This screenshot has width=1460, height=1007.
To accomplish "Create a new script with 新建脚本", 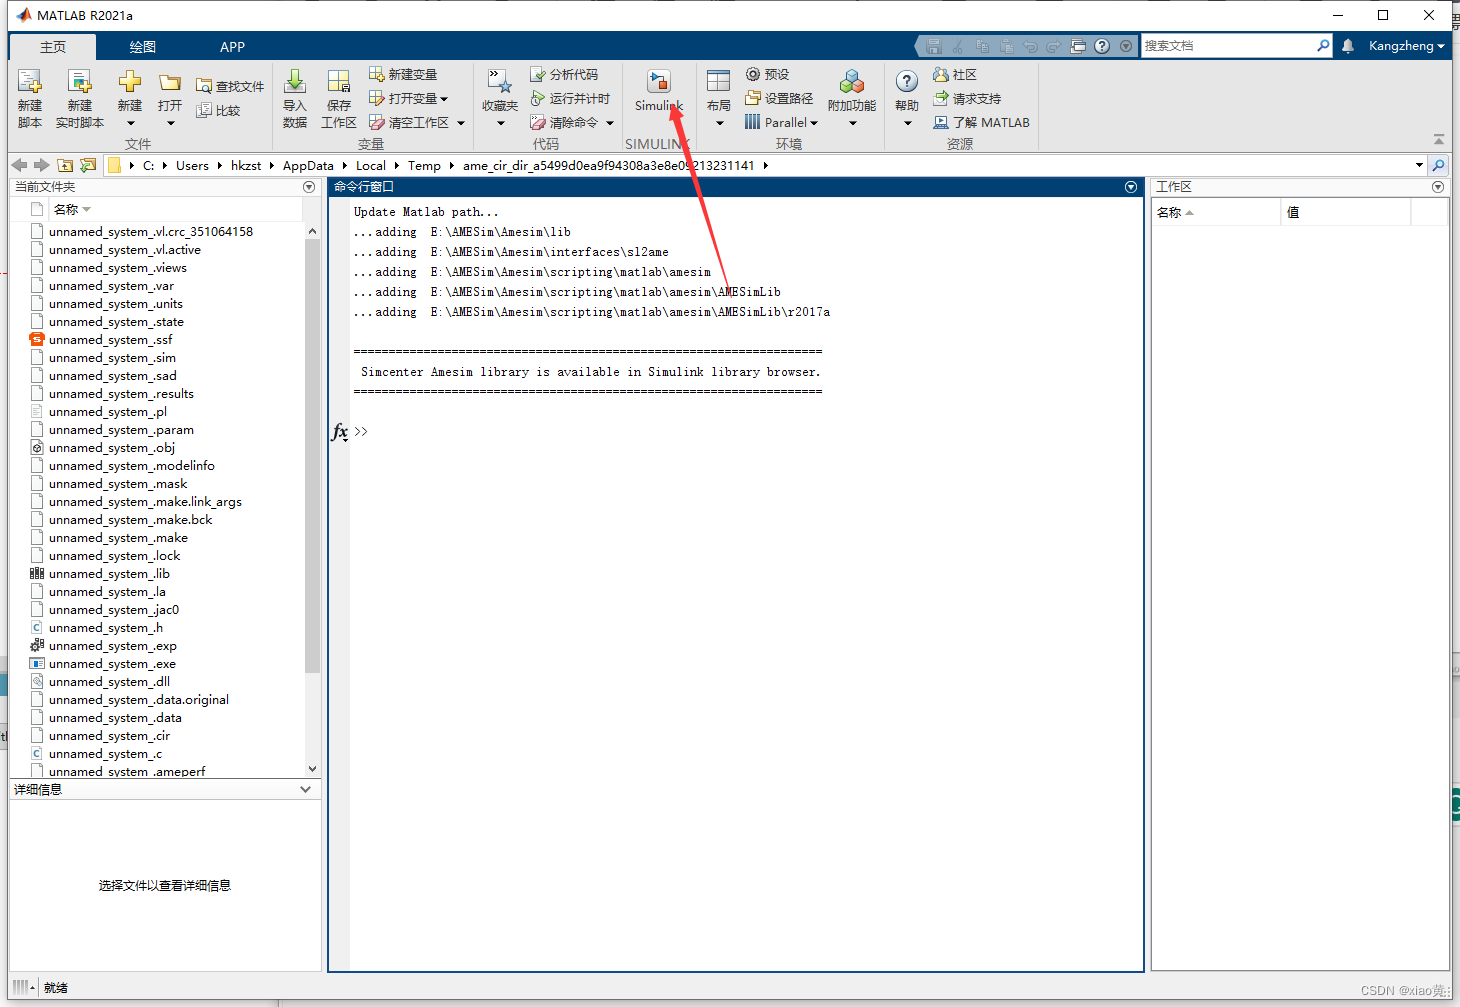I will pos(30,98).
